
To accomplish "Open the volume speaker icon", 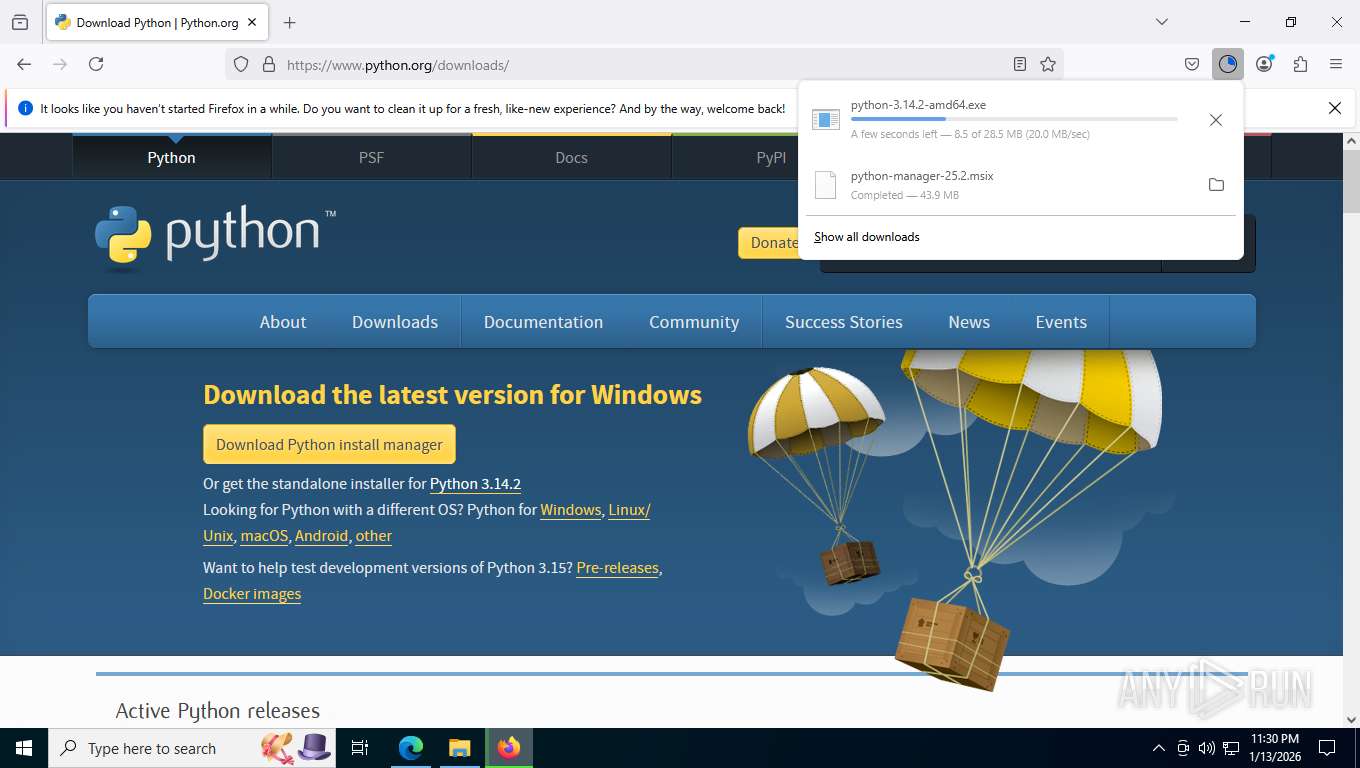I will click(x=1206, y=748).
